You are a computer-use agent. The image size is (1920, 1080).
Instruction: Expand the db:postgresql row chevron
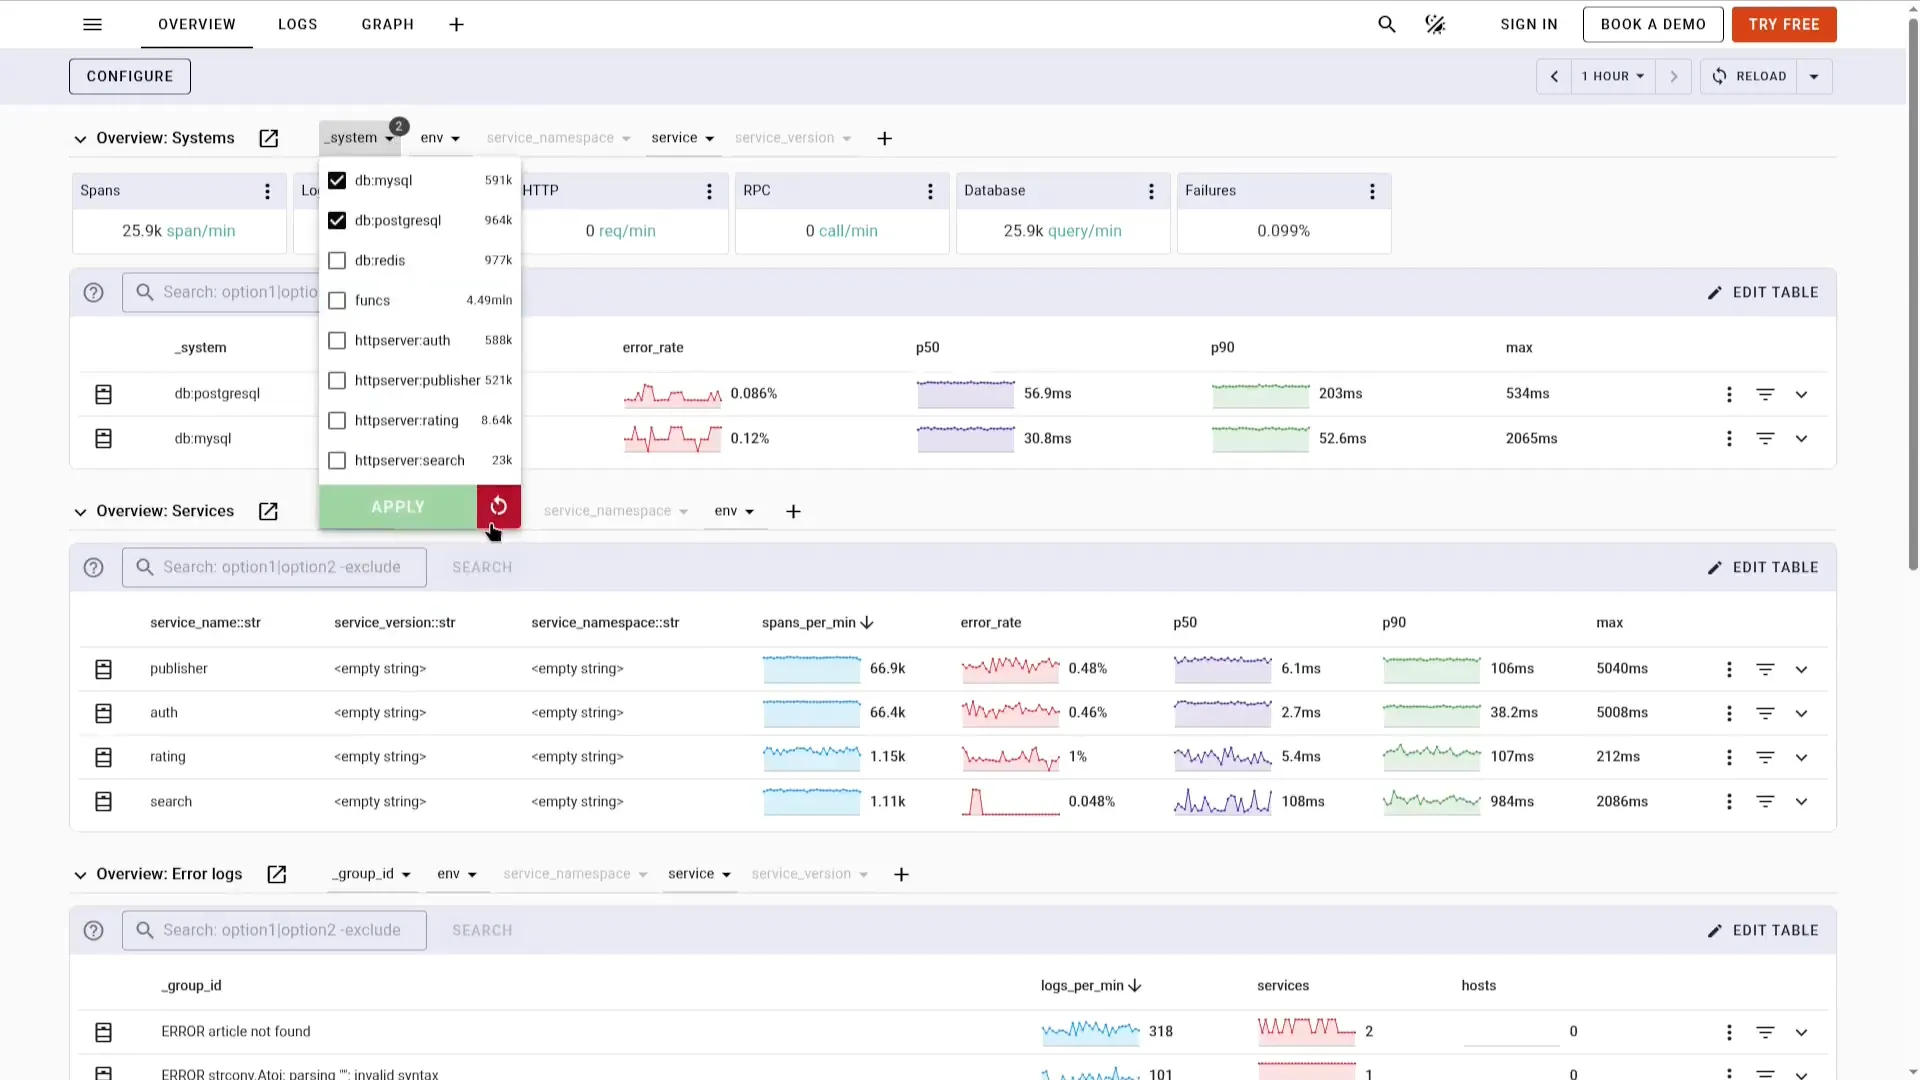(1801, 394)
